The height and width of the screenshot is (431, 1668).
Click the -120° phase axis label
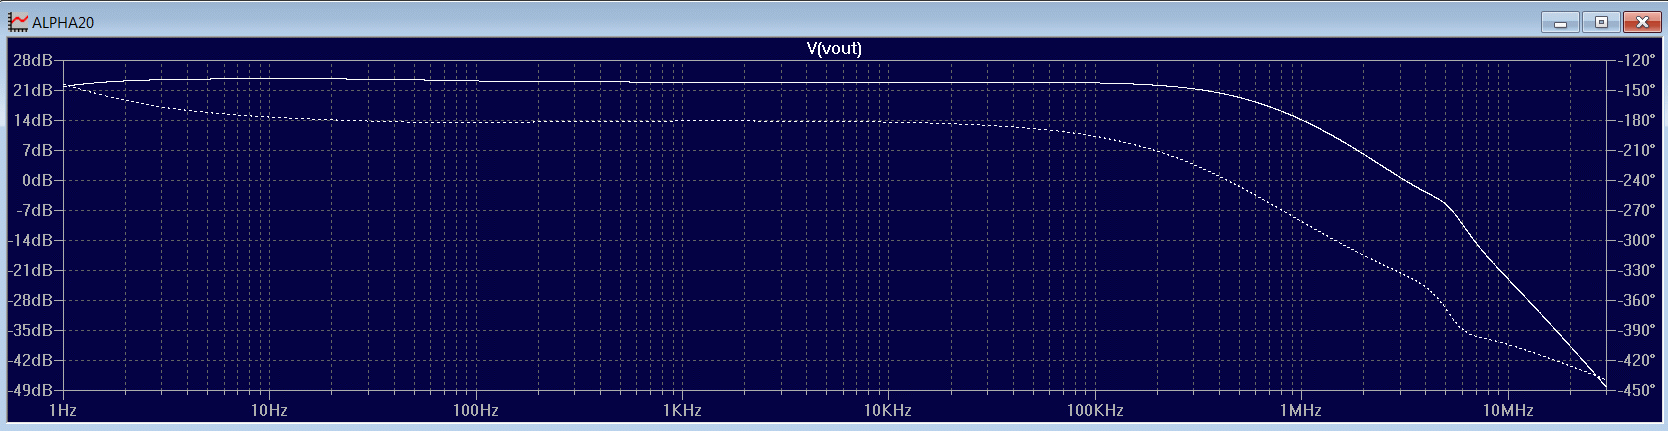point(1637,60)
